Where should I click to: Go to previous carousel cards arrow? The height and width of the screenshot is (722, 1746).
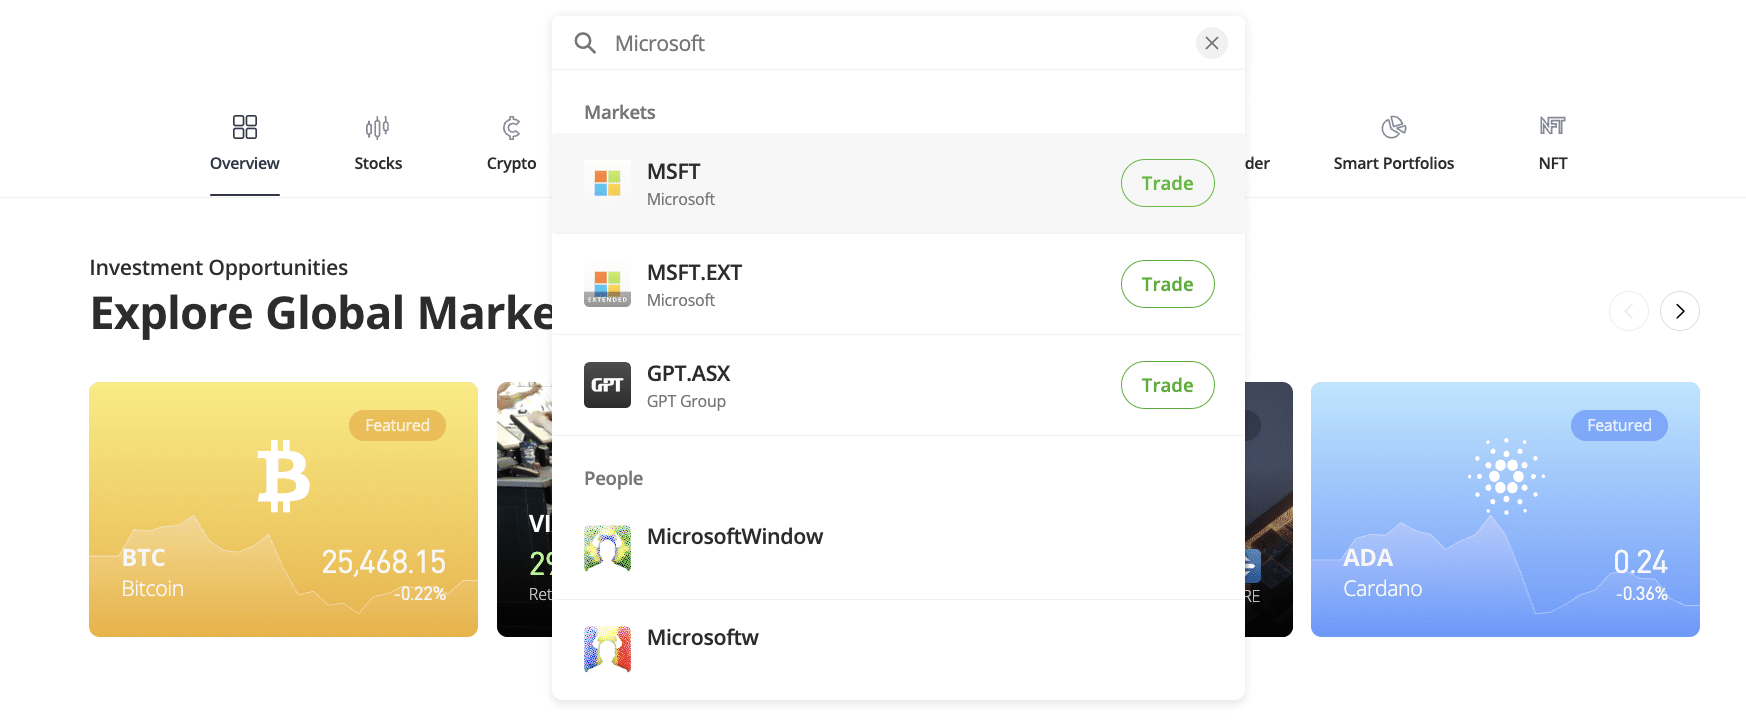point(1629,311)
